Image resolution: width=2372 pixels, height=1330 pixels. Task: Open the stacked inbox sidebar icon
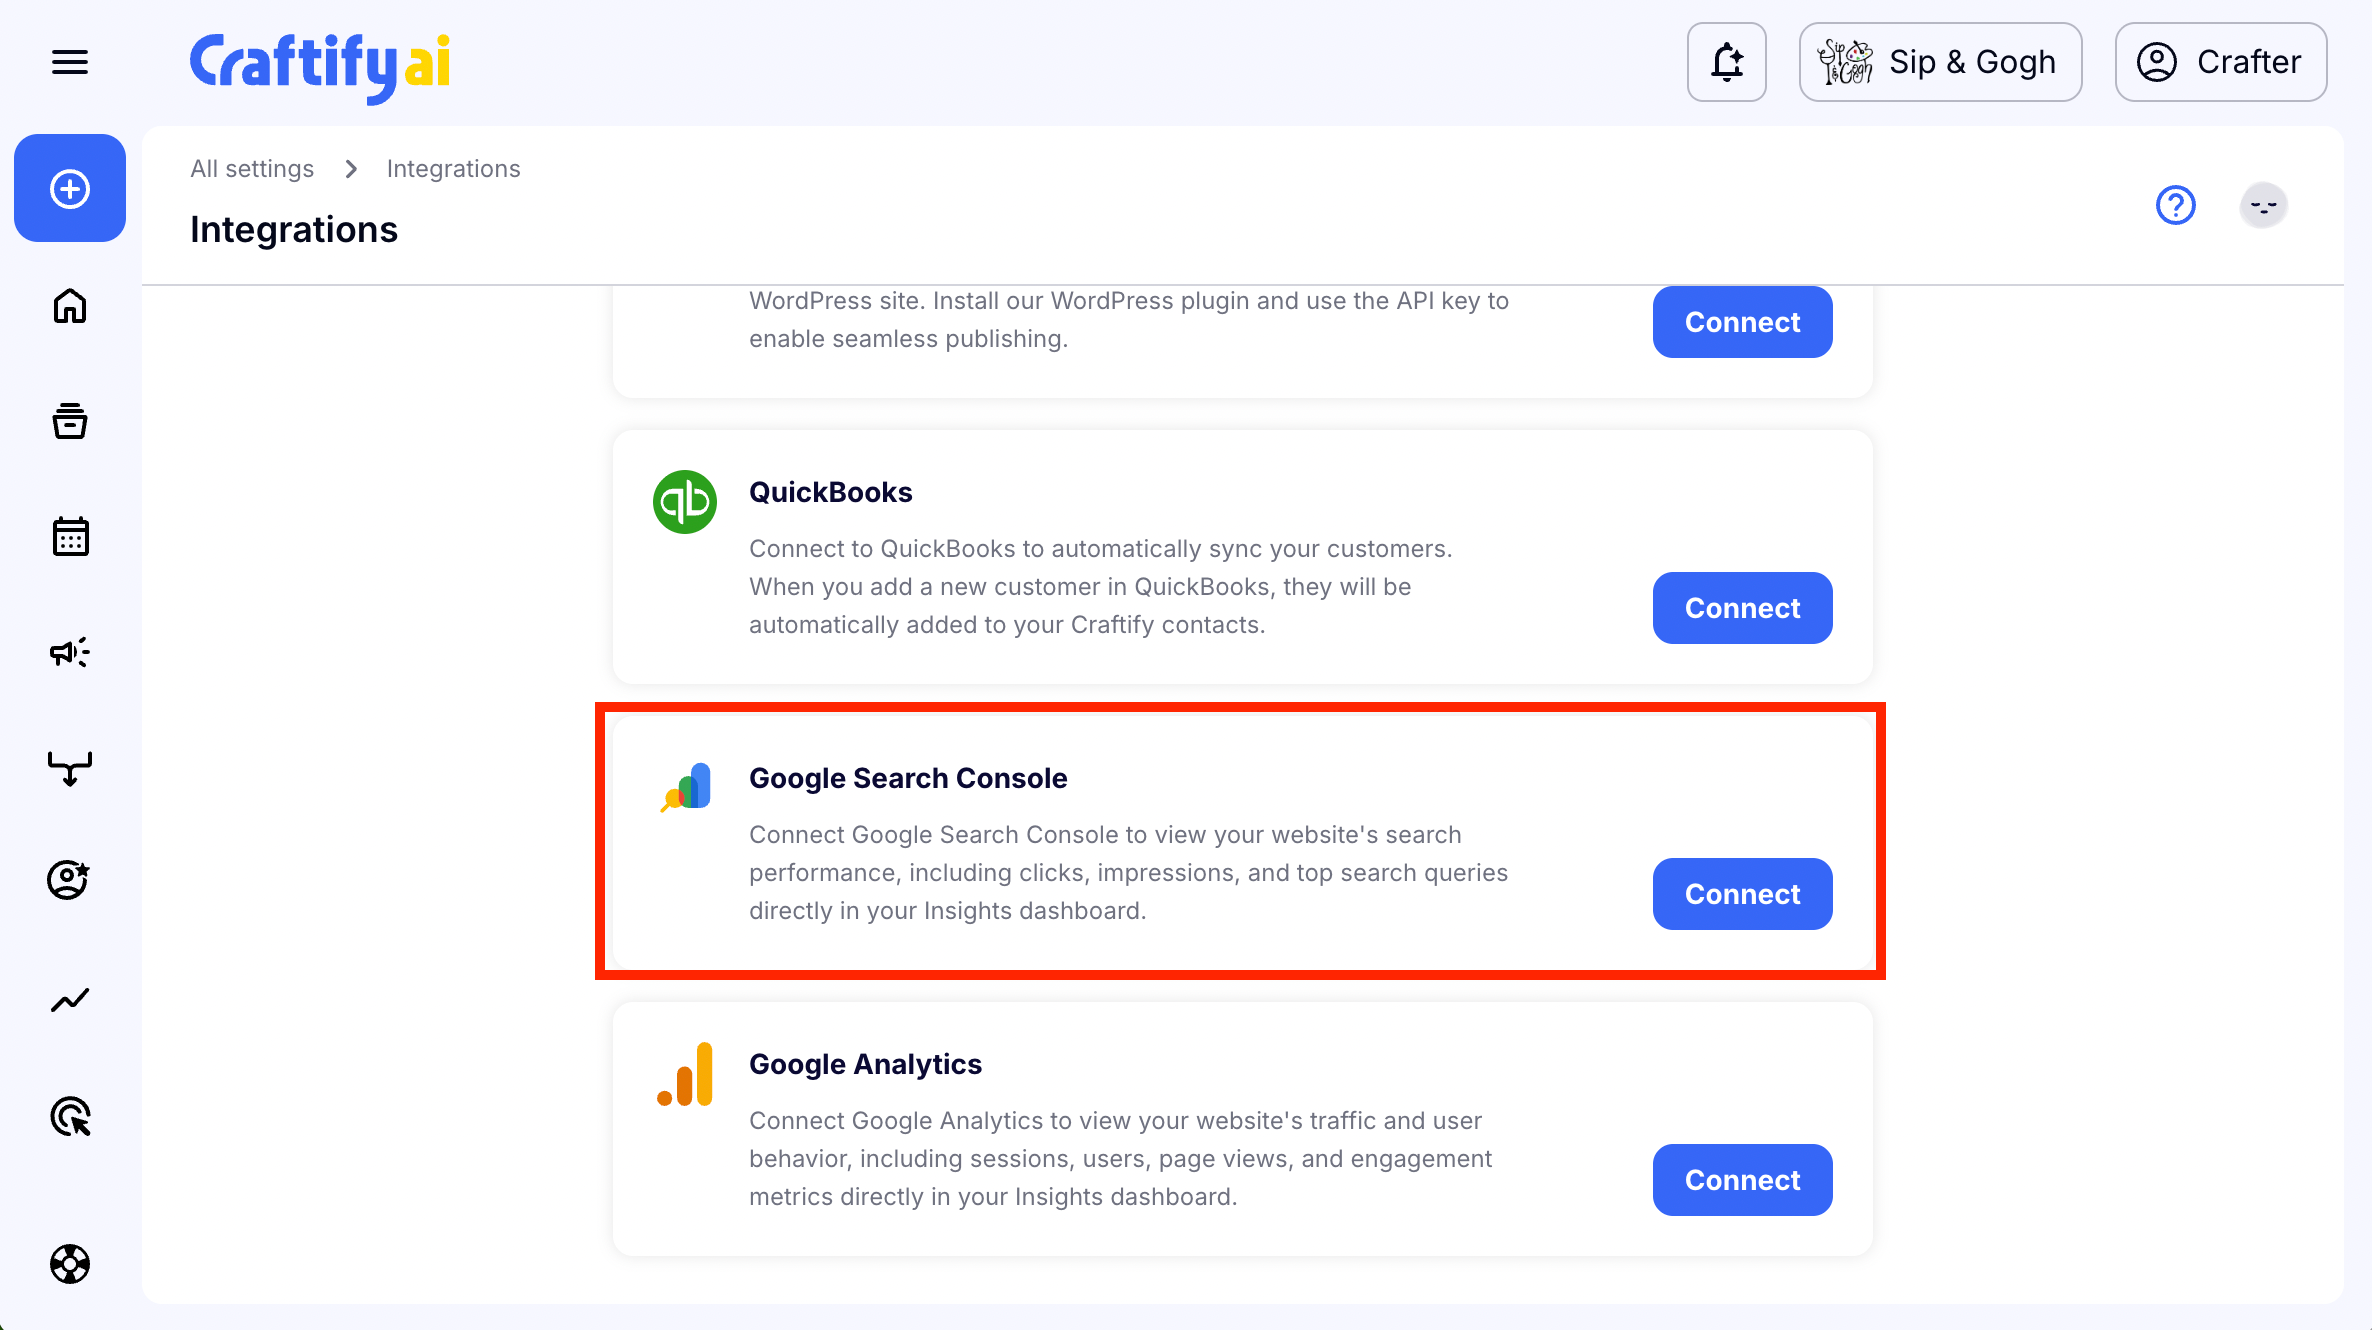(70, 421)
